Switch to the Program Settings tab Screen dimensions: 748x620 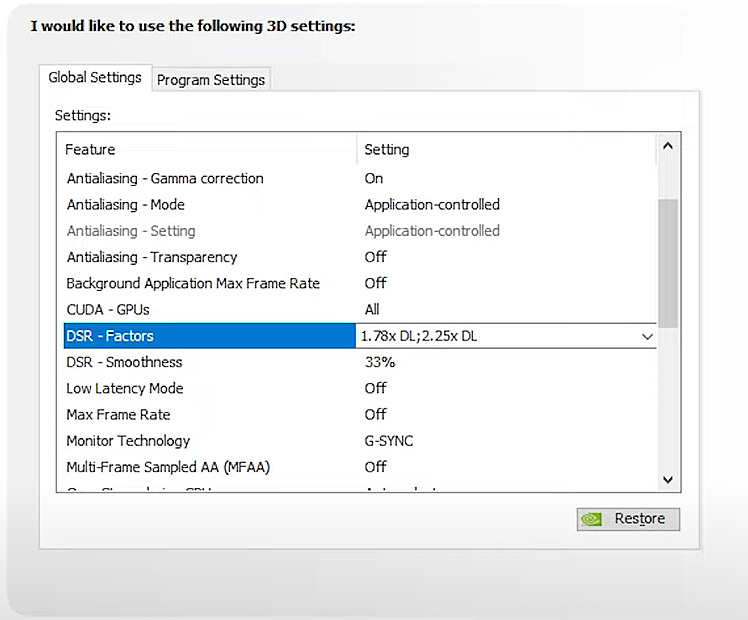click(211, 80)
